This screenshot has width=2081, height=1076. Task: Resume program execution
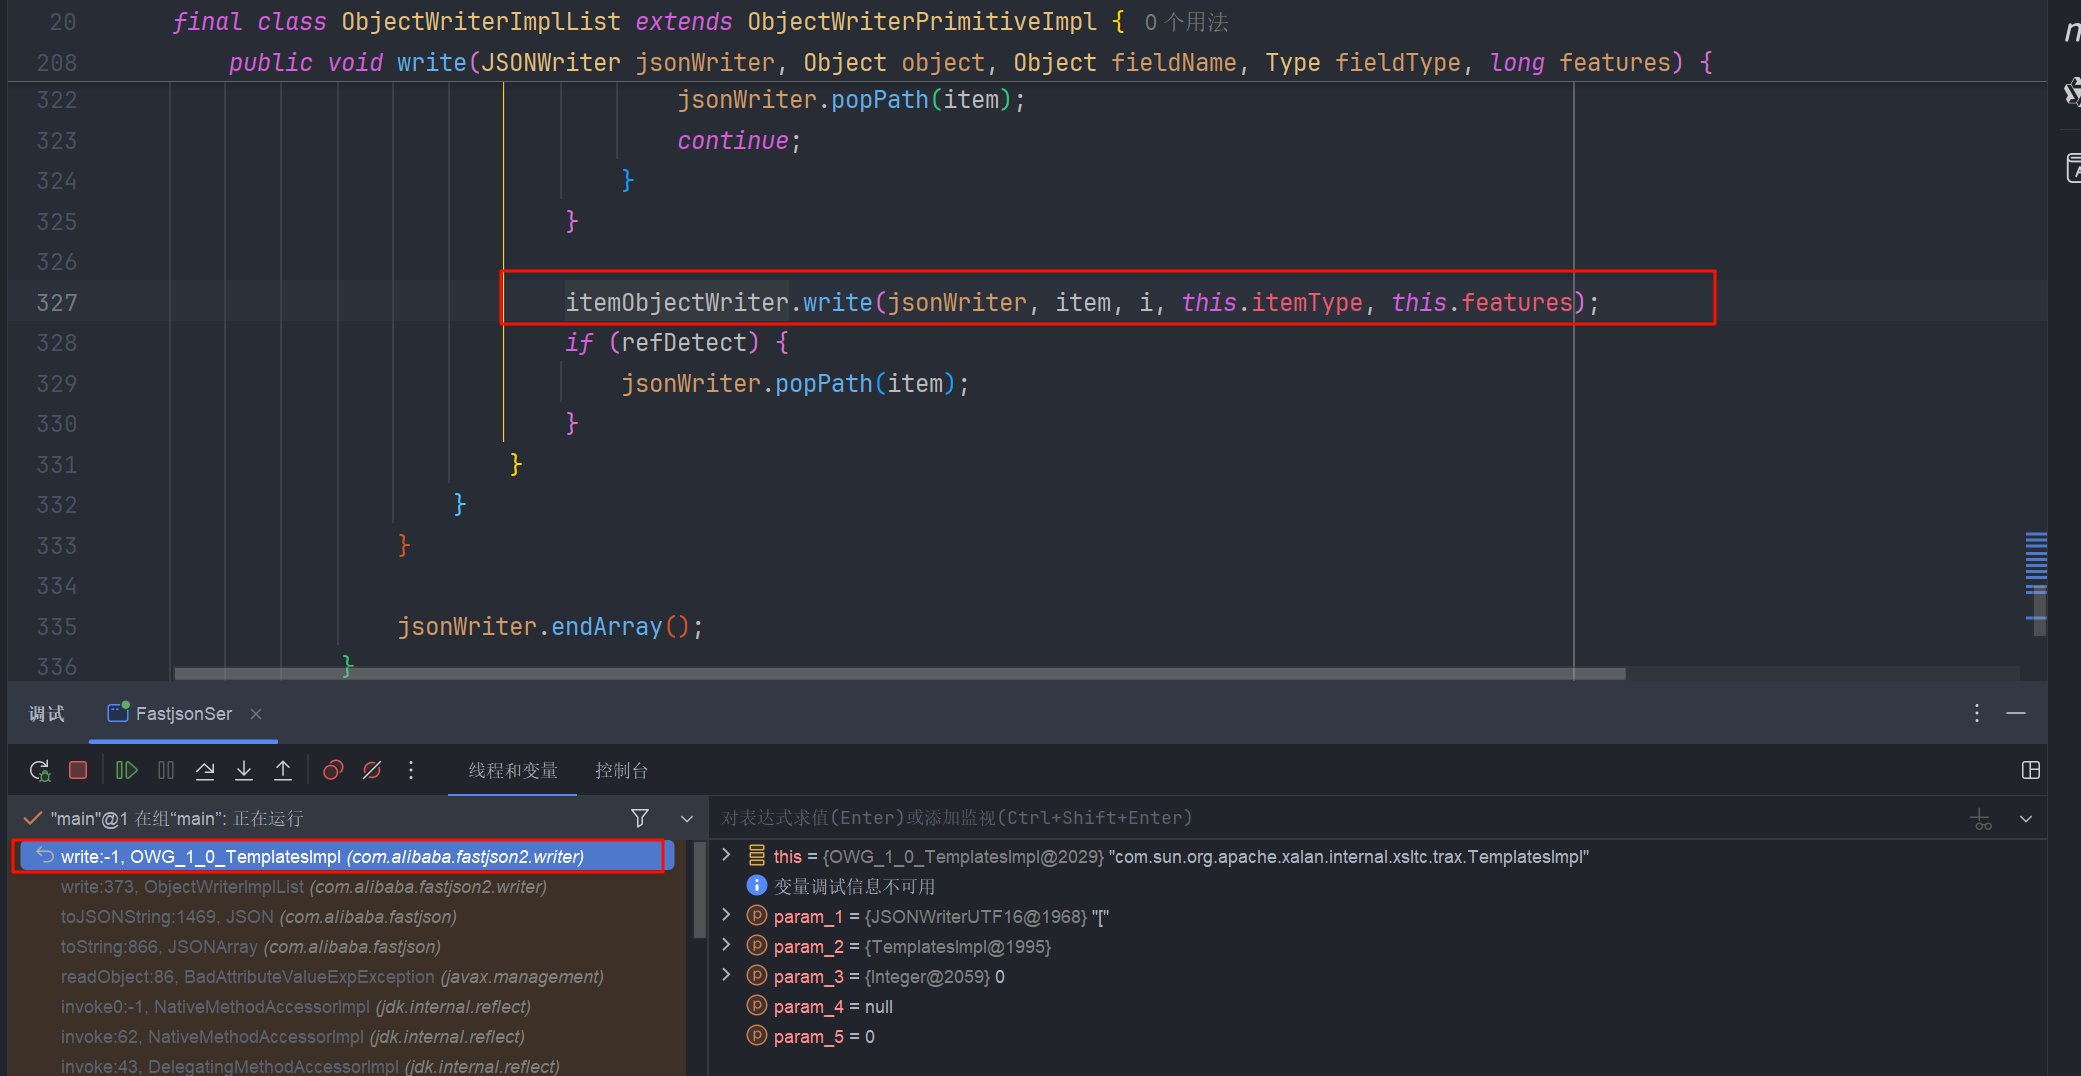(126, 770)
